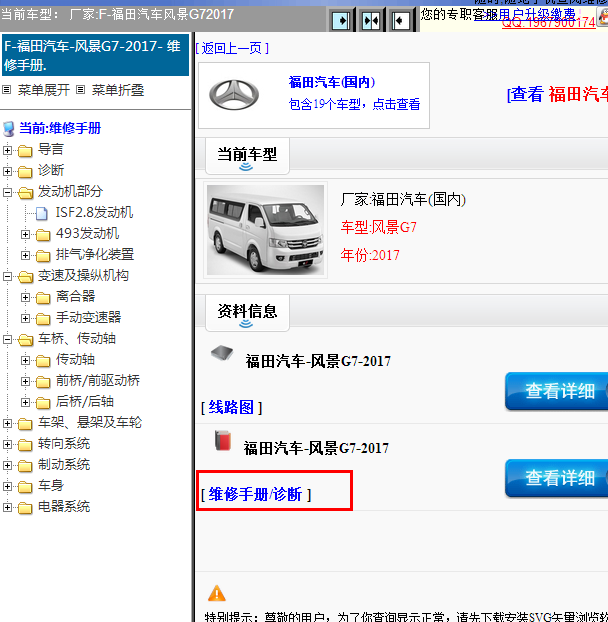Click the F-福田汽车-风景G7-2017-维修手册 header

click(95, 55)
